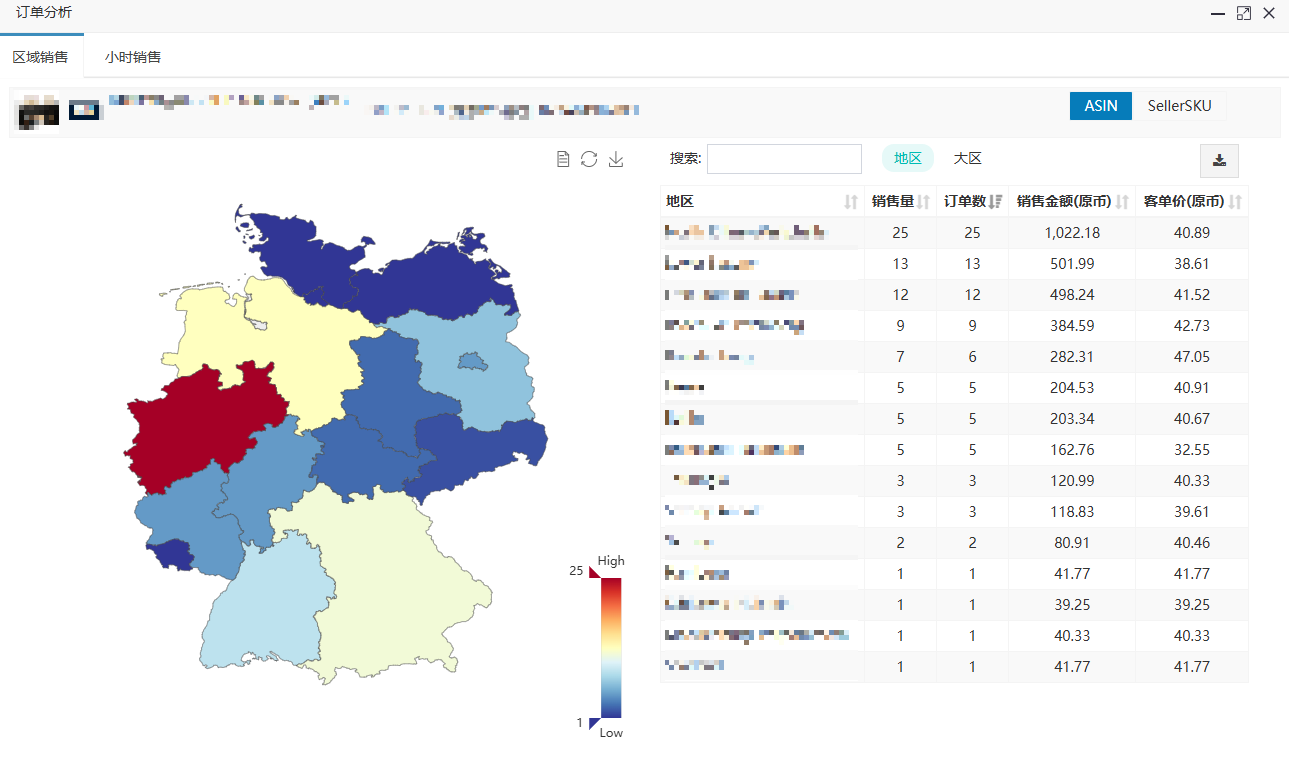Sort table by 销售量 column
1289x772 pixels.
pos(923,202)
